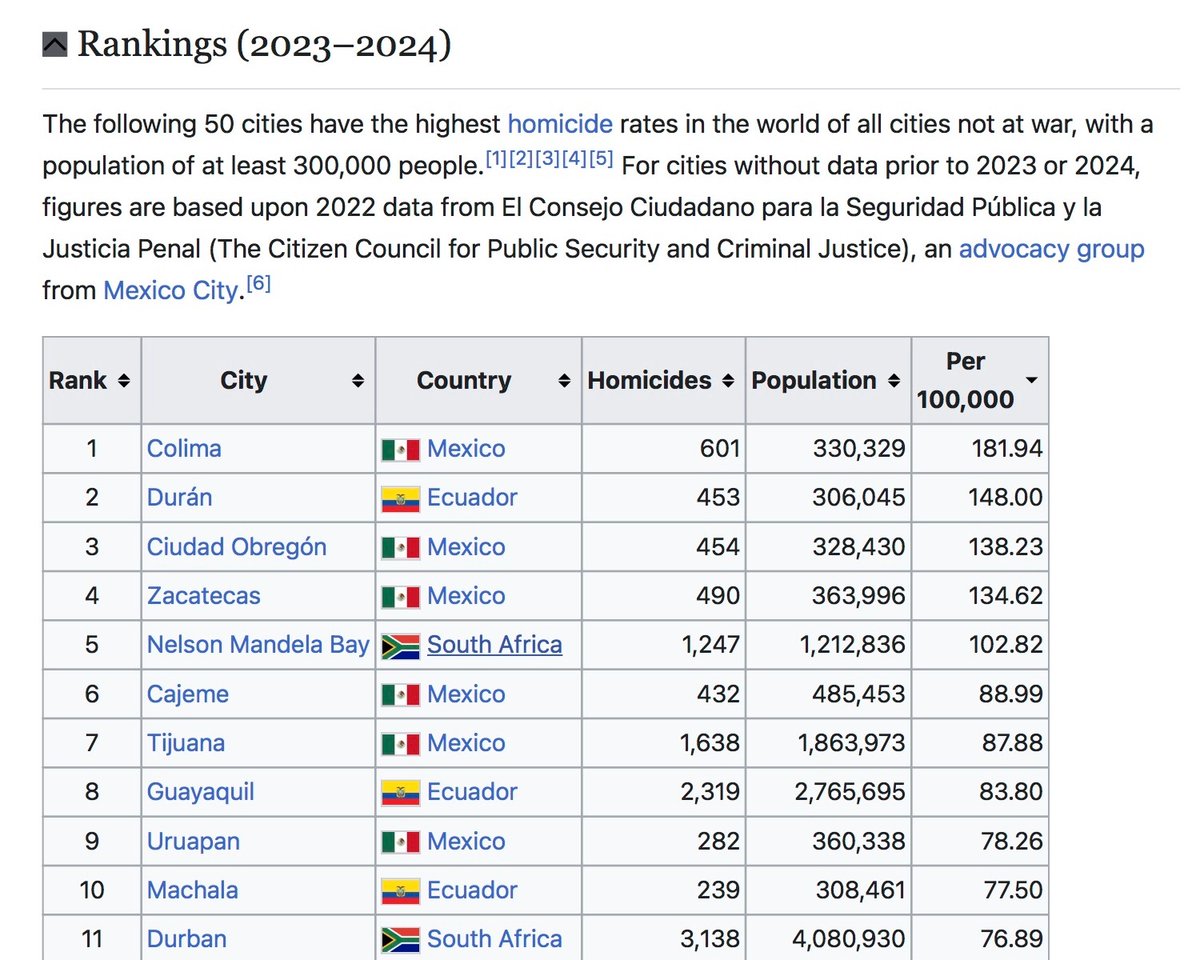The image size is (1200, 960).
Task: Open citation reference [6]
Action: [258, 285]
